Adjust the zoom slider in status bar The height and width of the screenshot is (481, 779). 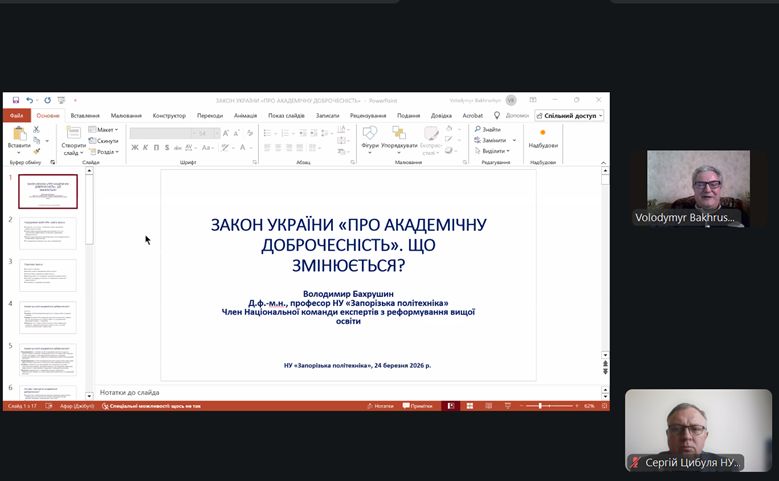(x=541, y=406)
